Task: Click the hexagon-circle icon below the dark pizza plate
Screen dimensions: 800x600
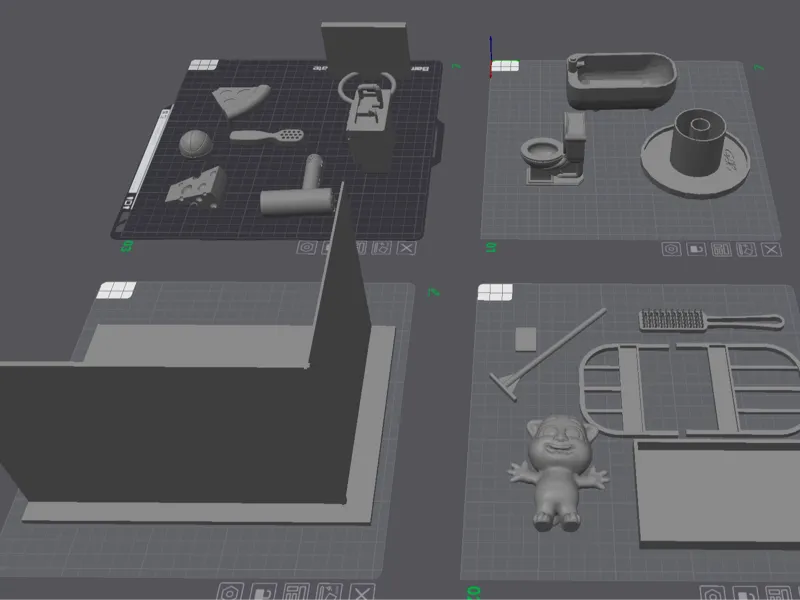Action: tap(306, 247)
